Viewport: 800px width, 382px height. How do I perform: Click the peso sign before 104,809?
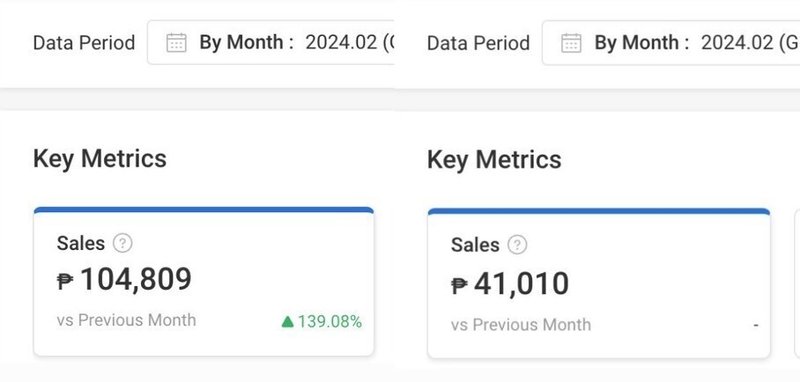click(x=65, y=281)
